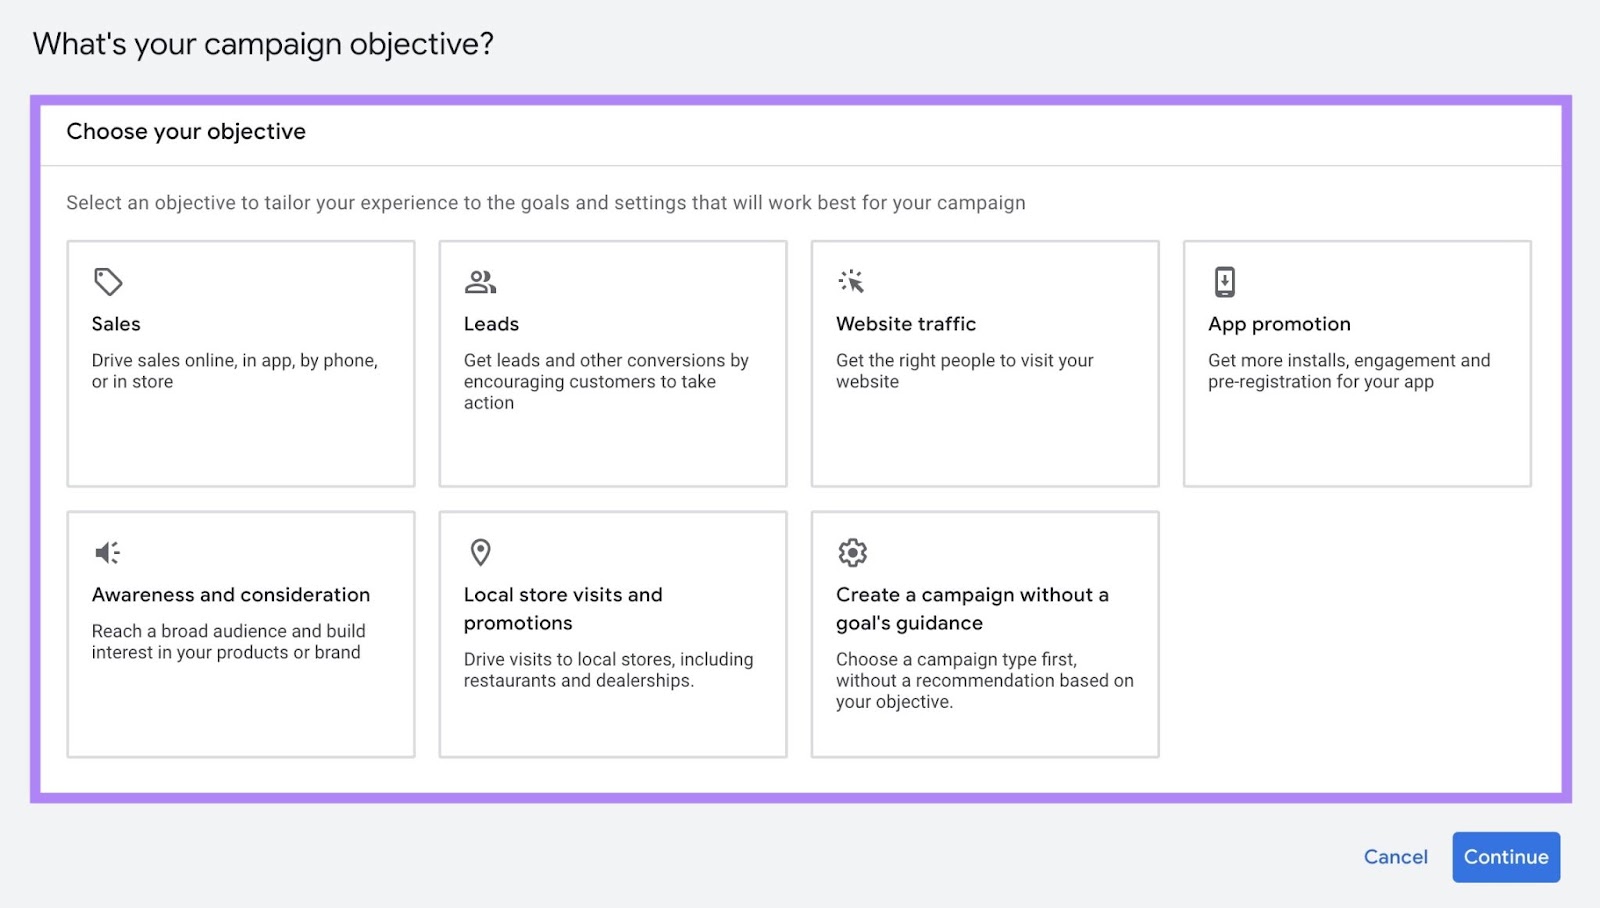This screenshot has width=1600, height=908.
Task: Click the Continue button
Action: click(x=1506, y=857)
